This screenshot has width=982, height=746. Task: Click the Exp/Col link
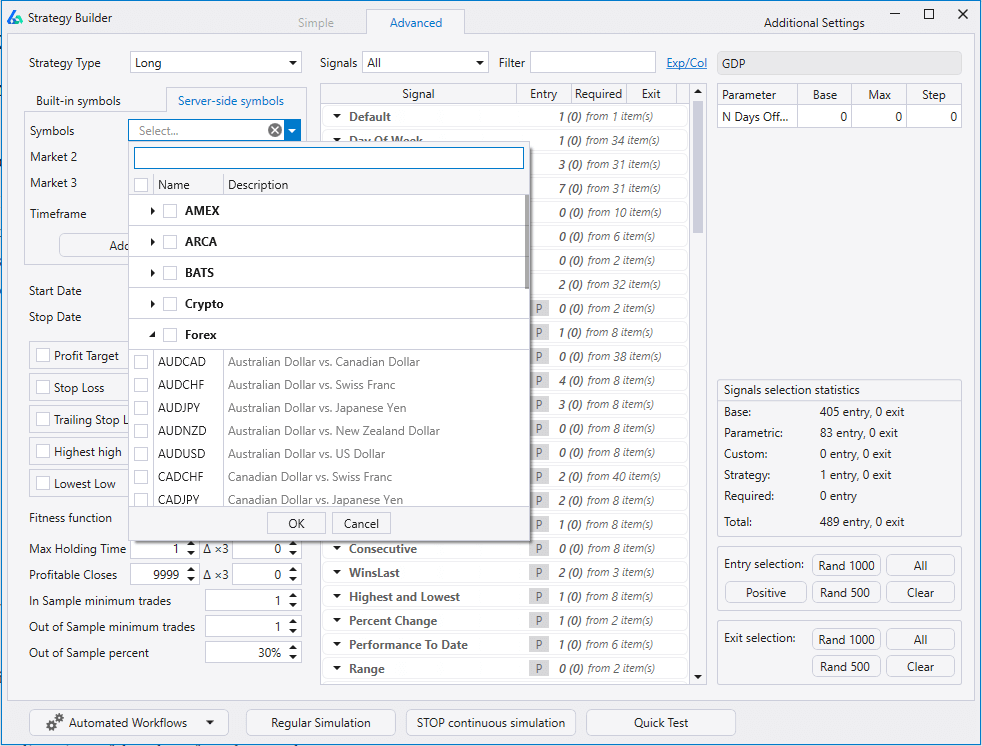[686, 63]
